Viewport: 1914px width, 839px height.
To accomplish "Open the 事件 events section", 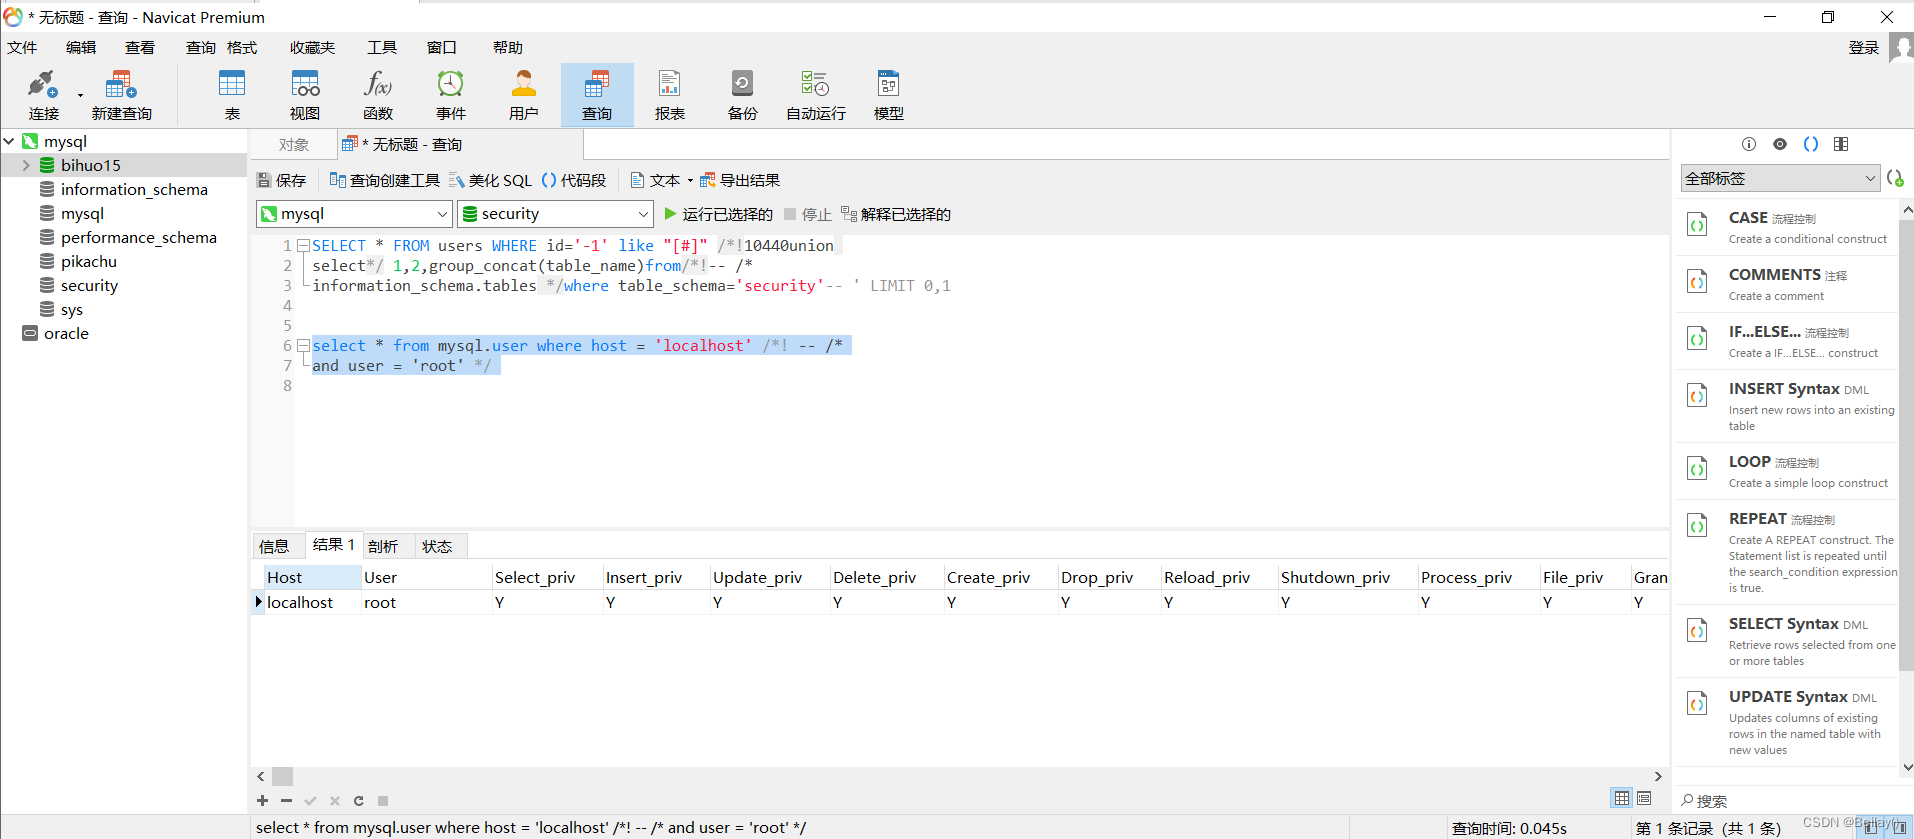I will (x=451, y=95).
